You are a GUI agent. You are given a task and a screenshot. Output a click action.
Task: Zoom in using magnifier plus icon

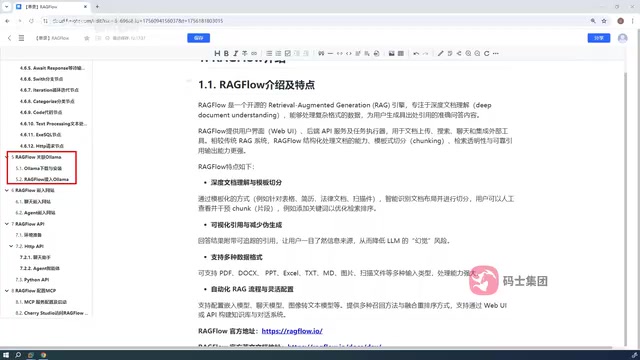tap(468, 53)
